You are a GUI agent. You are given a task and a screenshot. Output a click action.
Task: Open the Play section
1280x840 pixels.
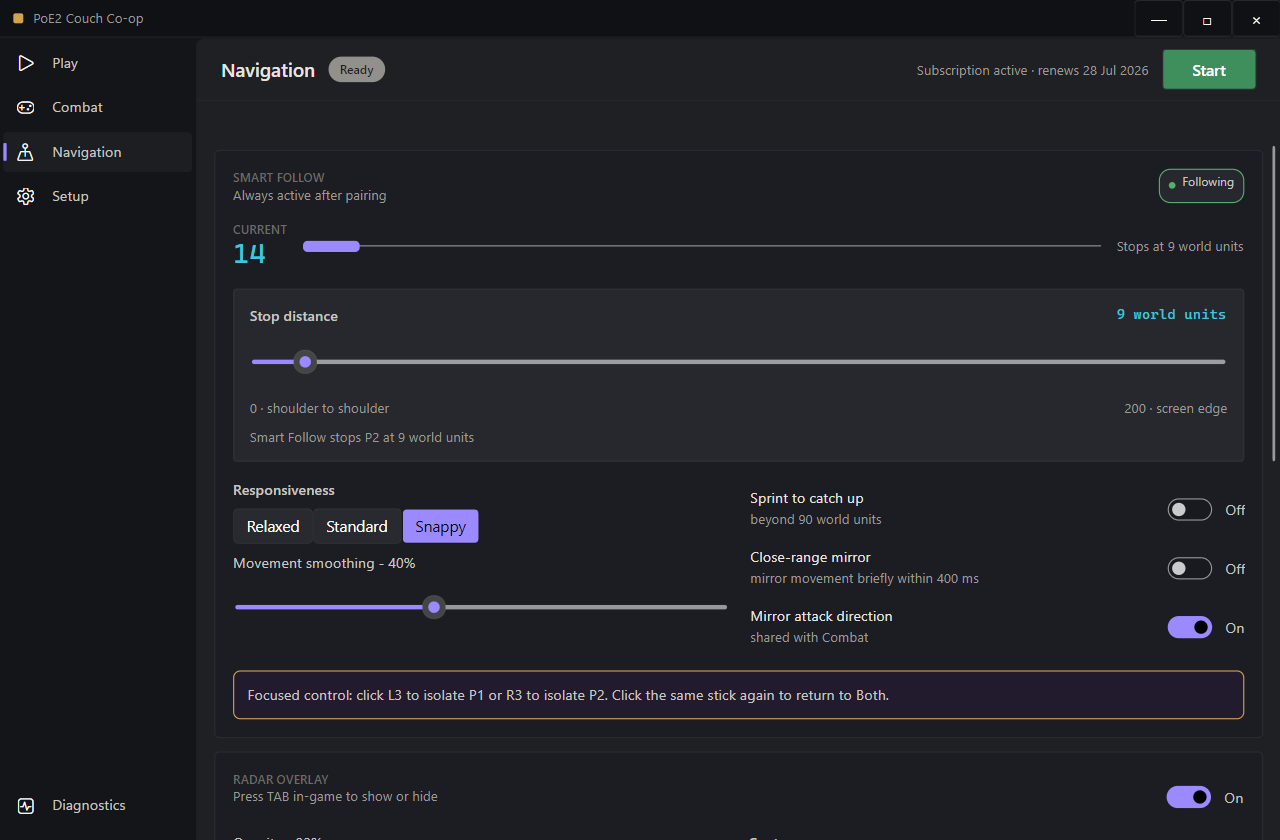click(97, 63)
